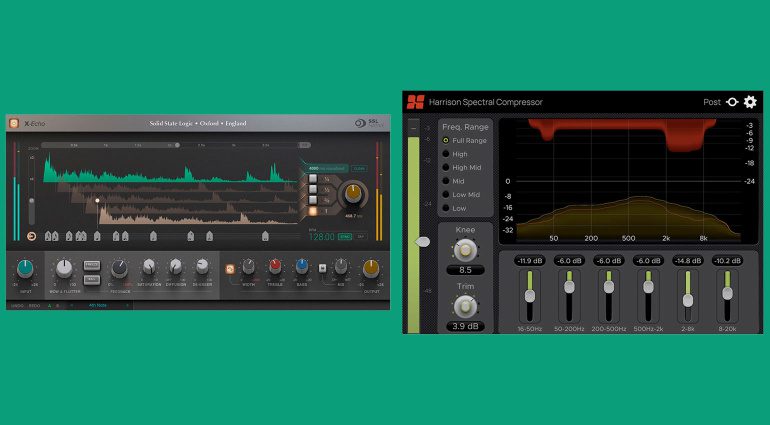Click the -14.8 dB band value
The height and width of the screenshot is (425, 770).
tap(688, 261)
